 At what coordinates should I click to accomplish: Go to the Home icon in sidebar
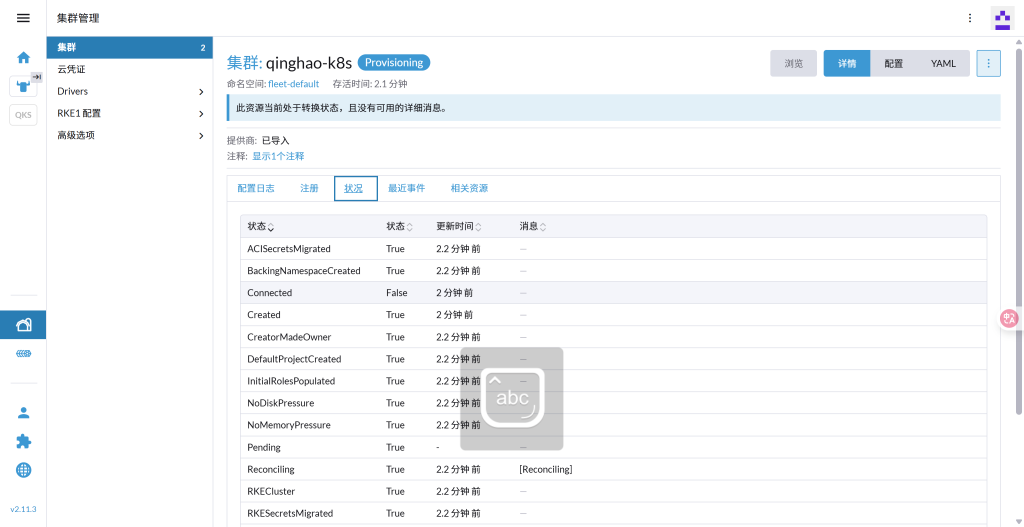click(23, 58)
